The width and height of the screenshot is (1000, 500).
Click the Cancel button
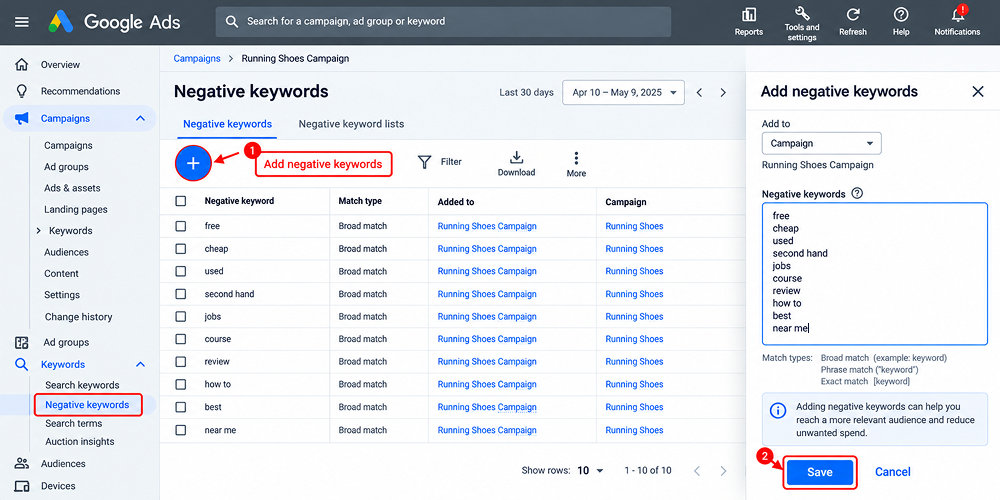tap(892, 472)
